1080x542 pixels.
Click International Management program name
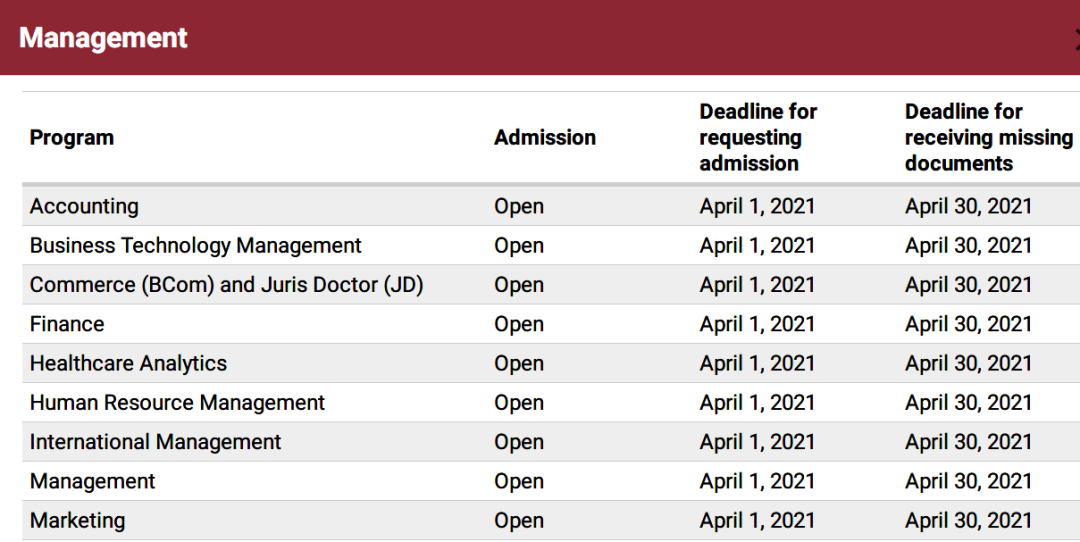[x=156, y=441]
